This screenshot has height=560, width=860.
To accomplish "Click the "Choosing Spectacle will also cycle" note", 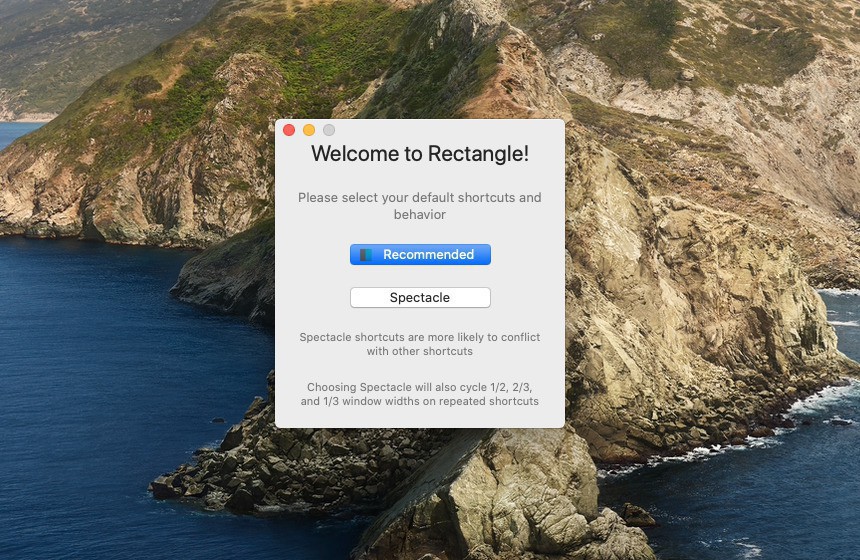I will (x=420, y=394).
